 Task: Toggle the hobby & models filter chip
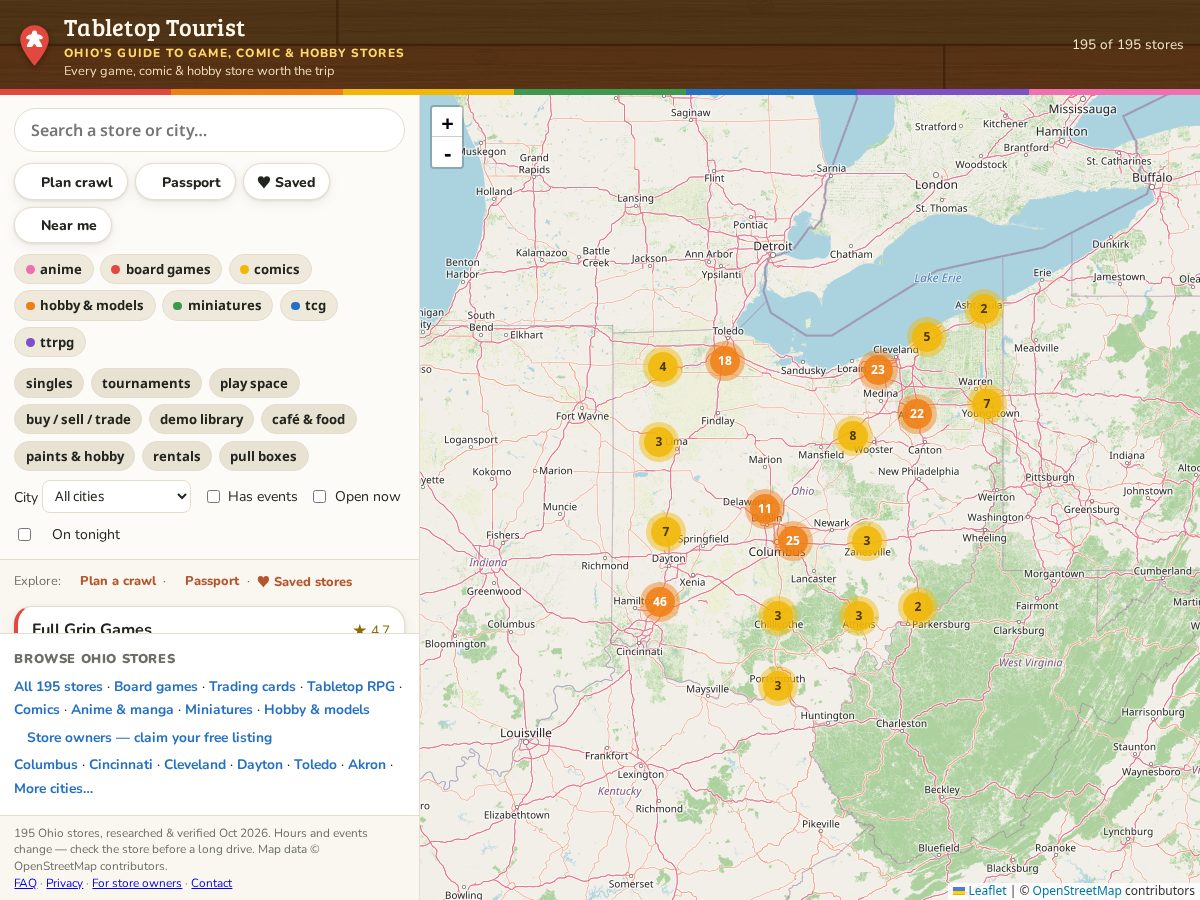click(x=85, y=305)
